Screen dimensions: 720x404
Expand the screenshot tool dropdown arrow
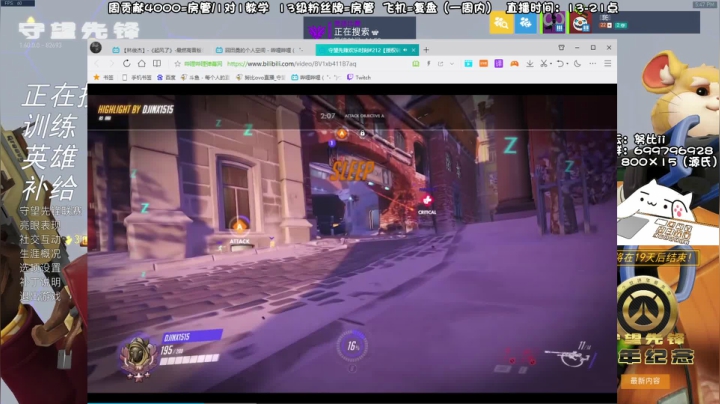pos(550,64)
